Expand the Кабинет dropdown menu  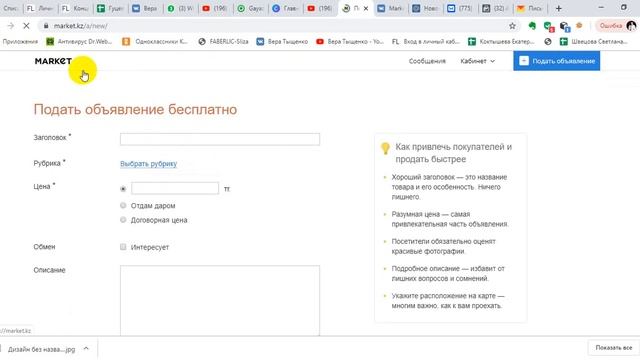point(478,61)
